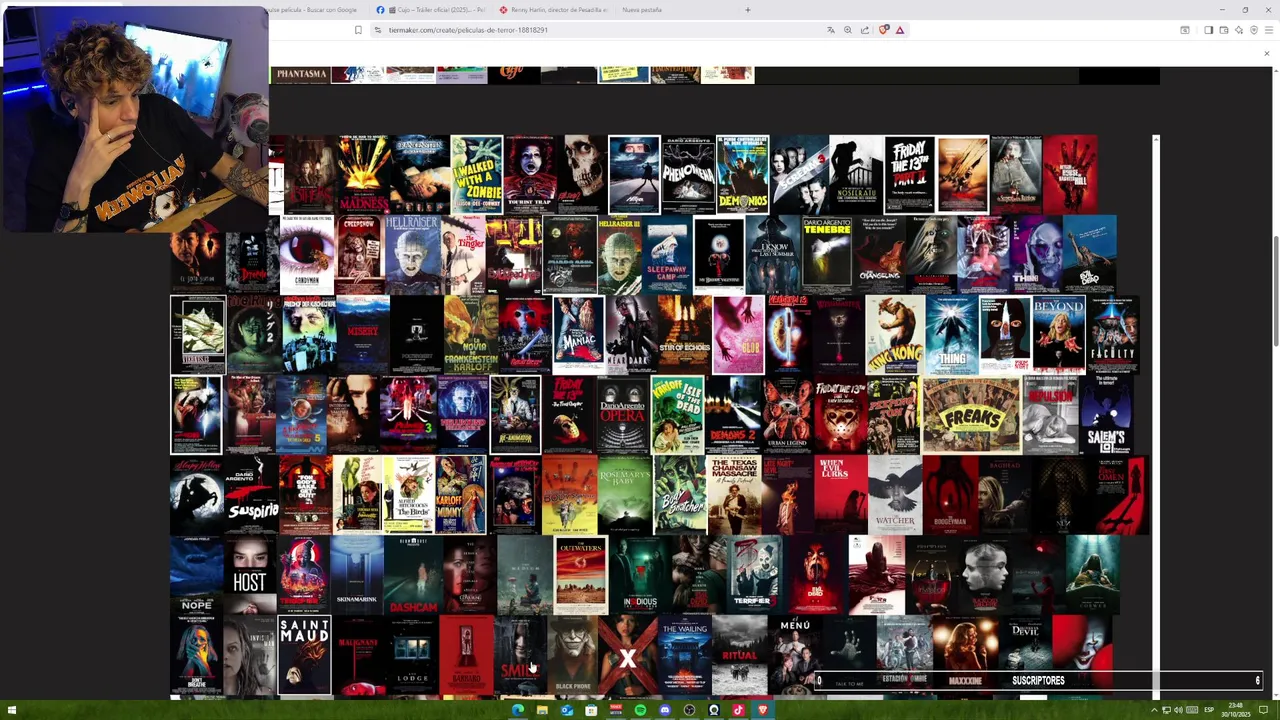Open the Brave VPN shield icon

pos(1253,30)
